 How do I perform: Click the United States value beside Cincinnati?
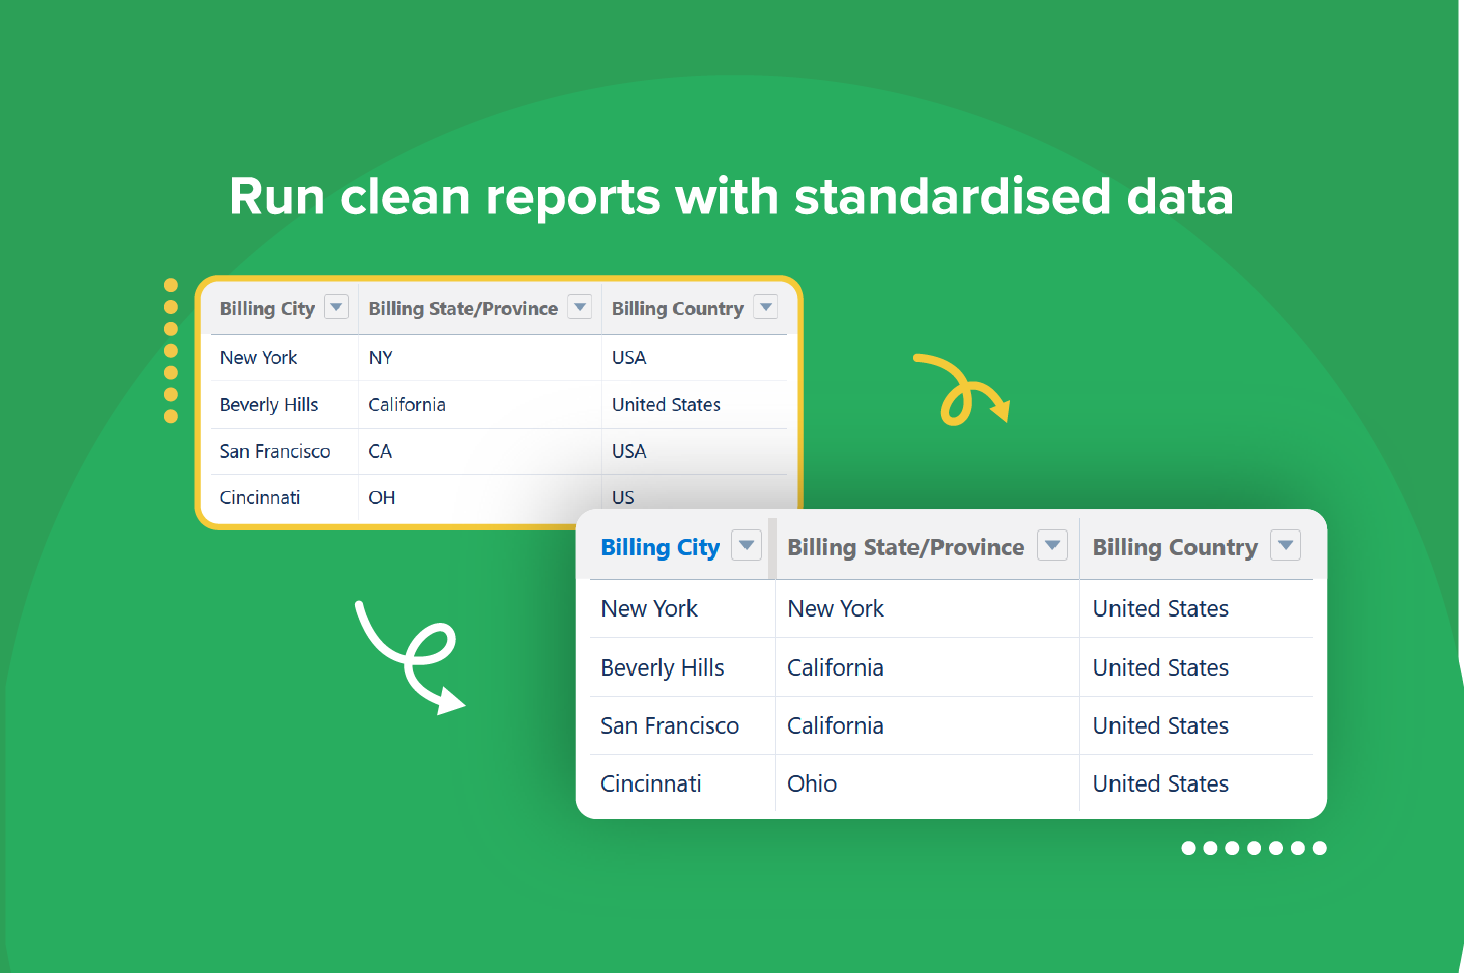tap(1160, 784)
